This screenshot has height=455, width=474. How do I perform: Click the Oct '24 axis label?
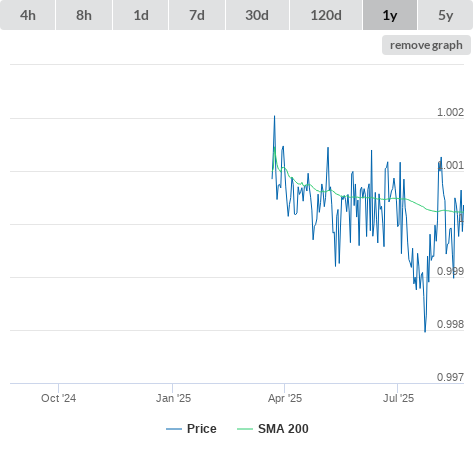58,398
